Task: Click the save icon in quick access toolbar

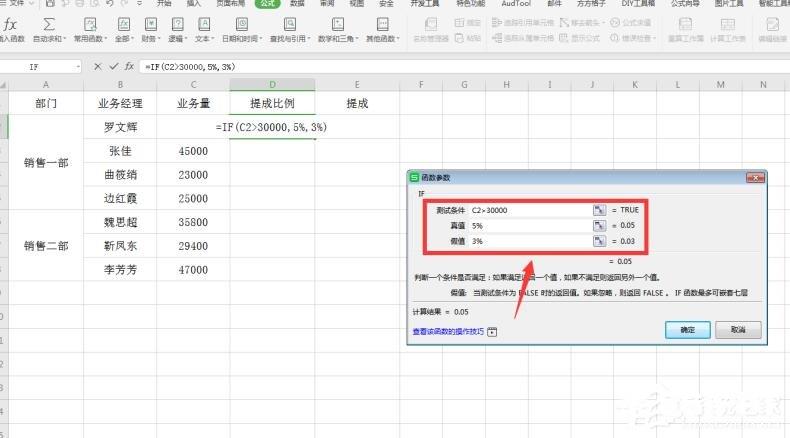Action: click(50, 4)
